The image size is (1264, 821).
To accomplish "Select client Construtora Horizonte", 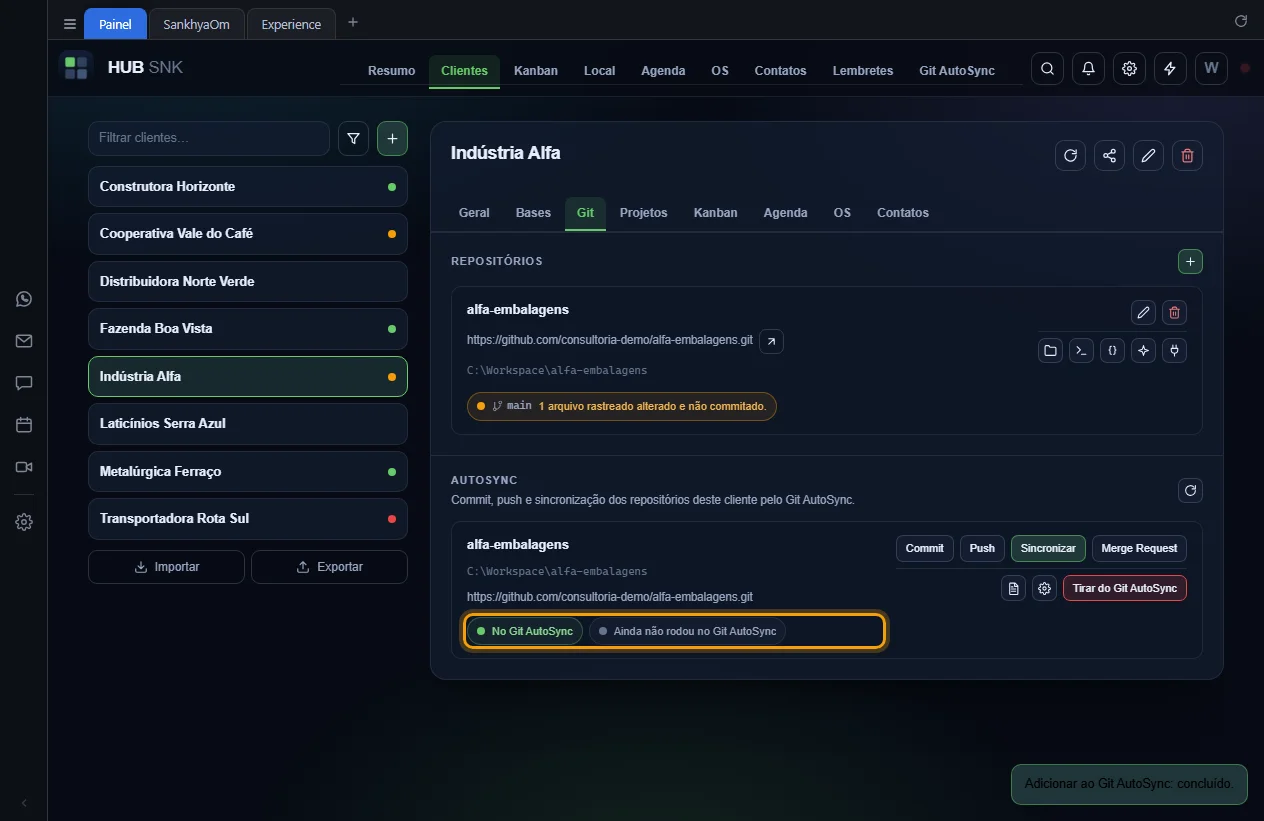I will point(248,187).
